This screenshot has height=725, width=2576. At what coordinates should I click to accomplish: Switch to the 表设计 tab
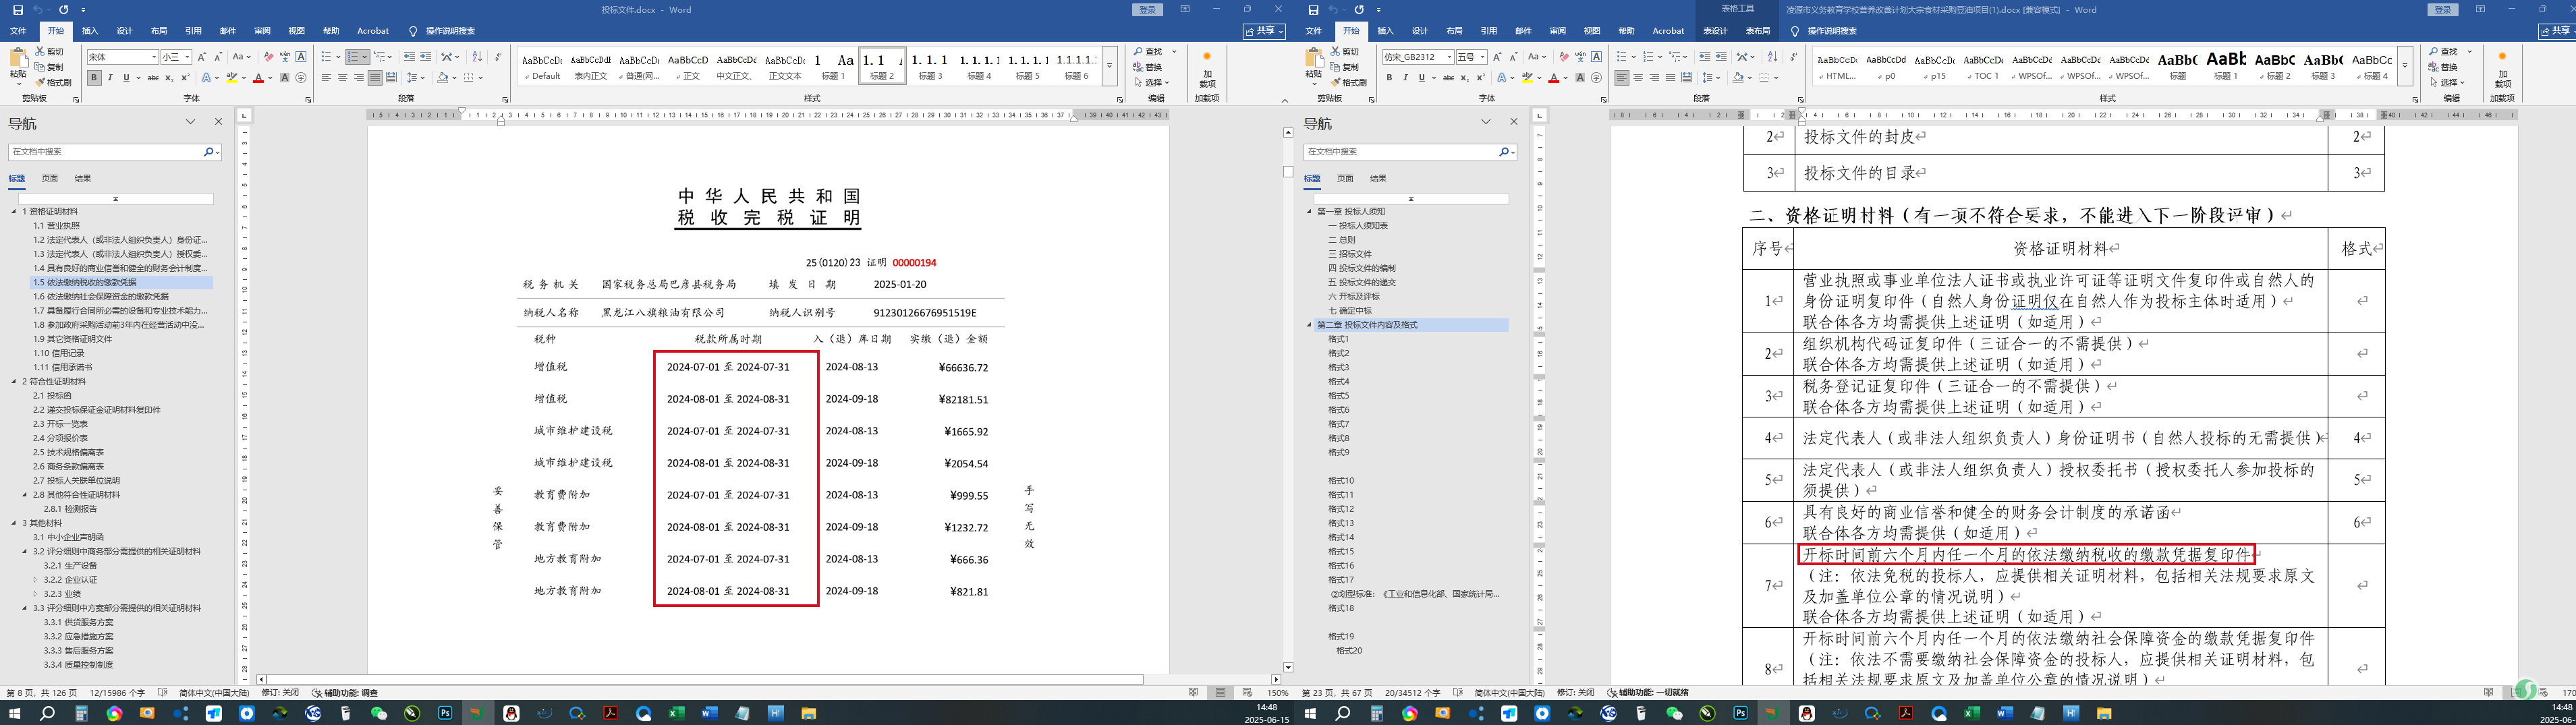pos(1715,31)
